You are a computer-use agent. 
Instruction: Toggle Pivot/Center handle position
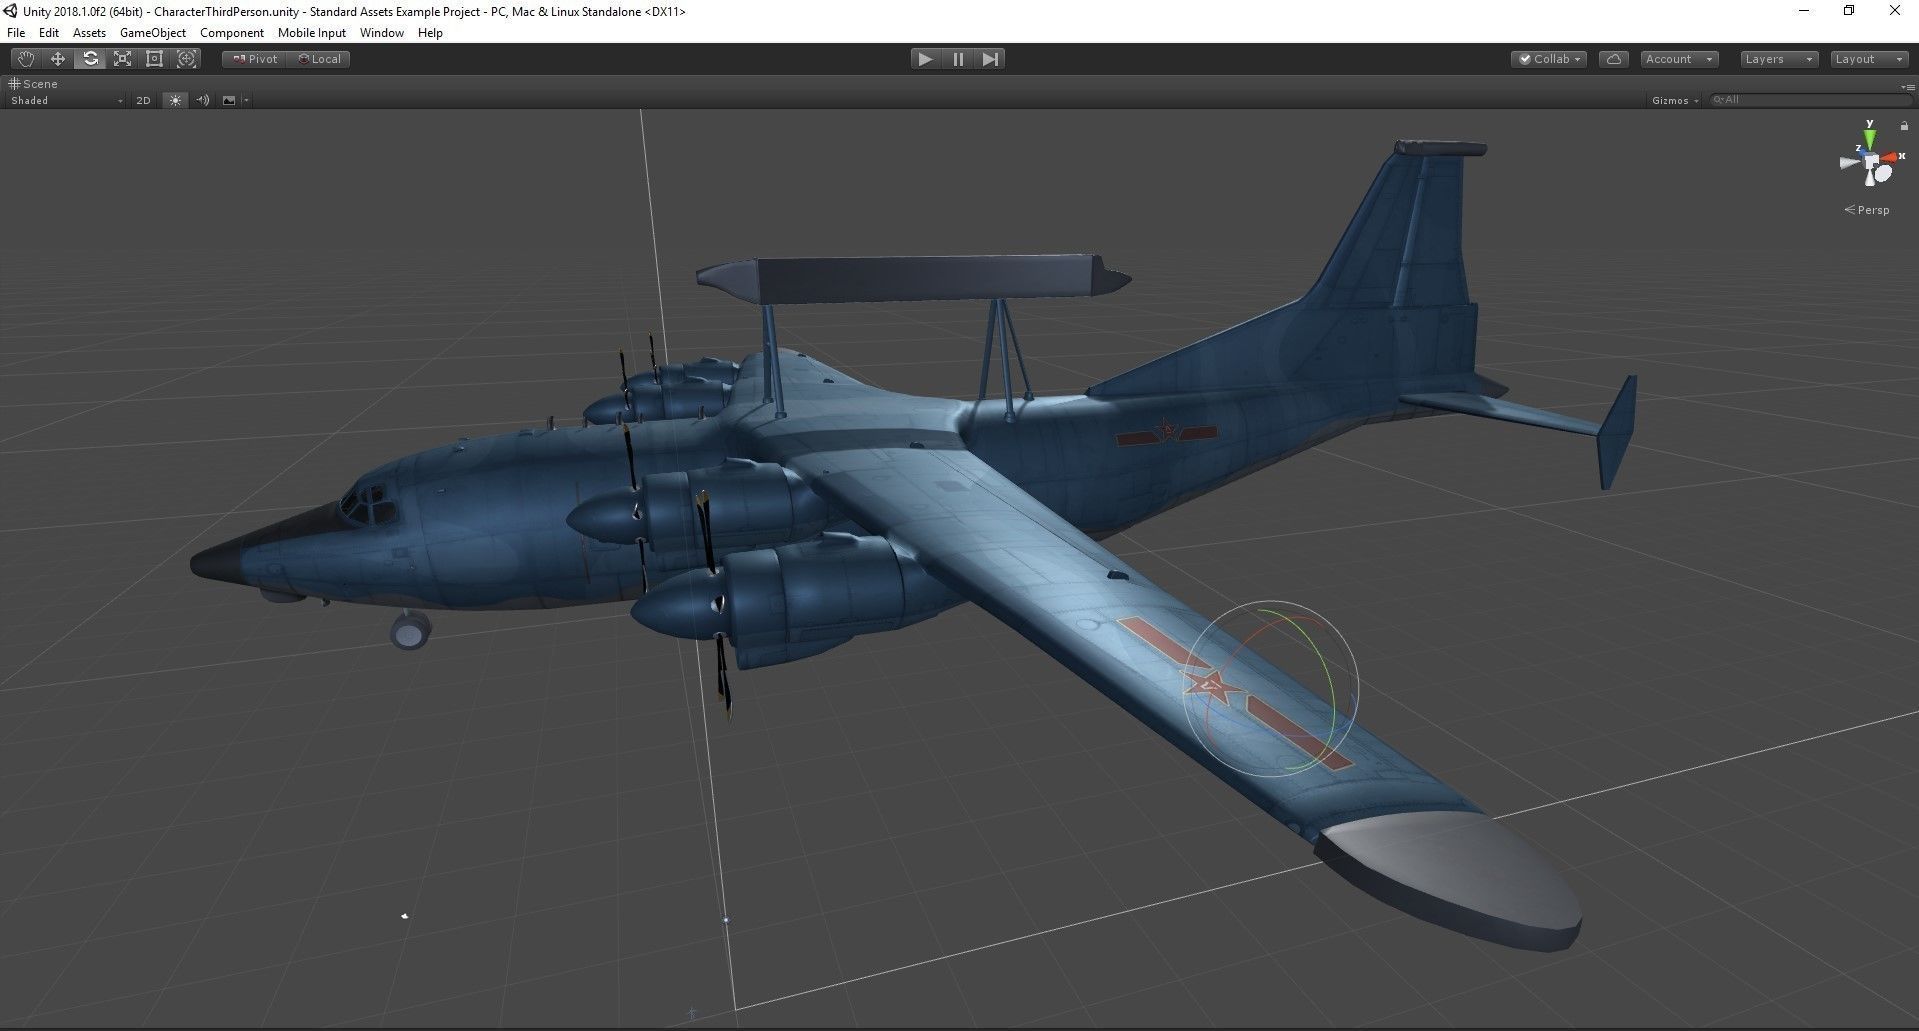[x=255, y=59]
